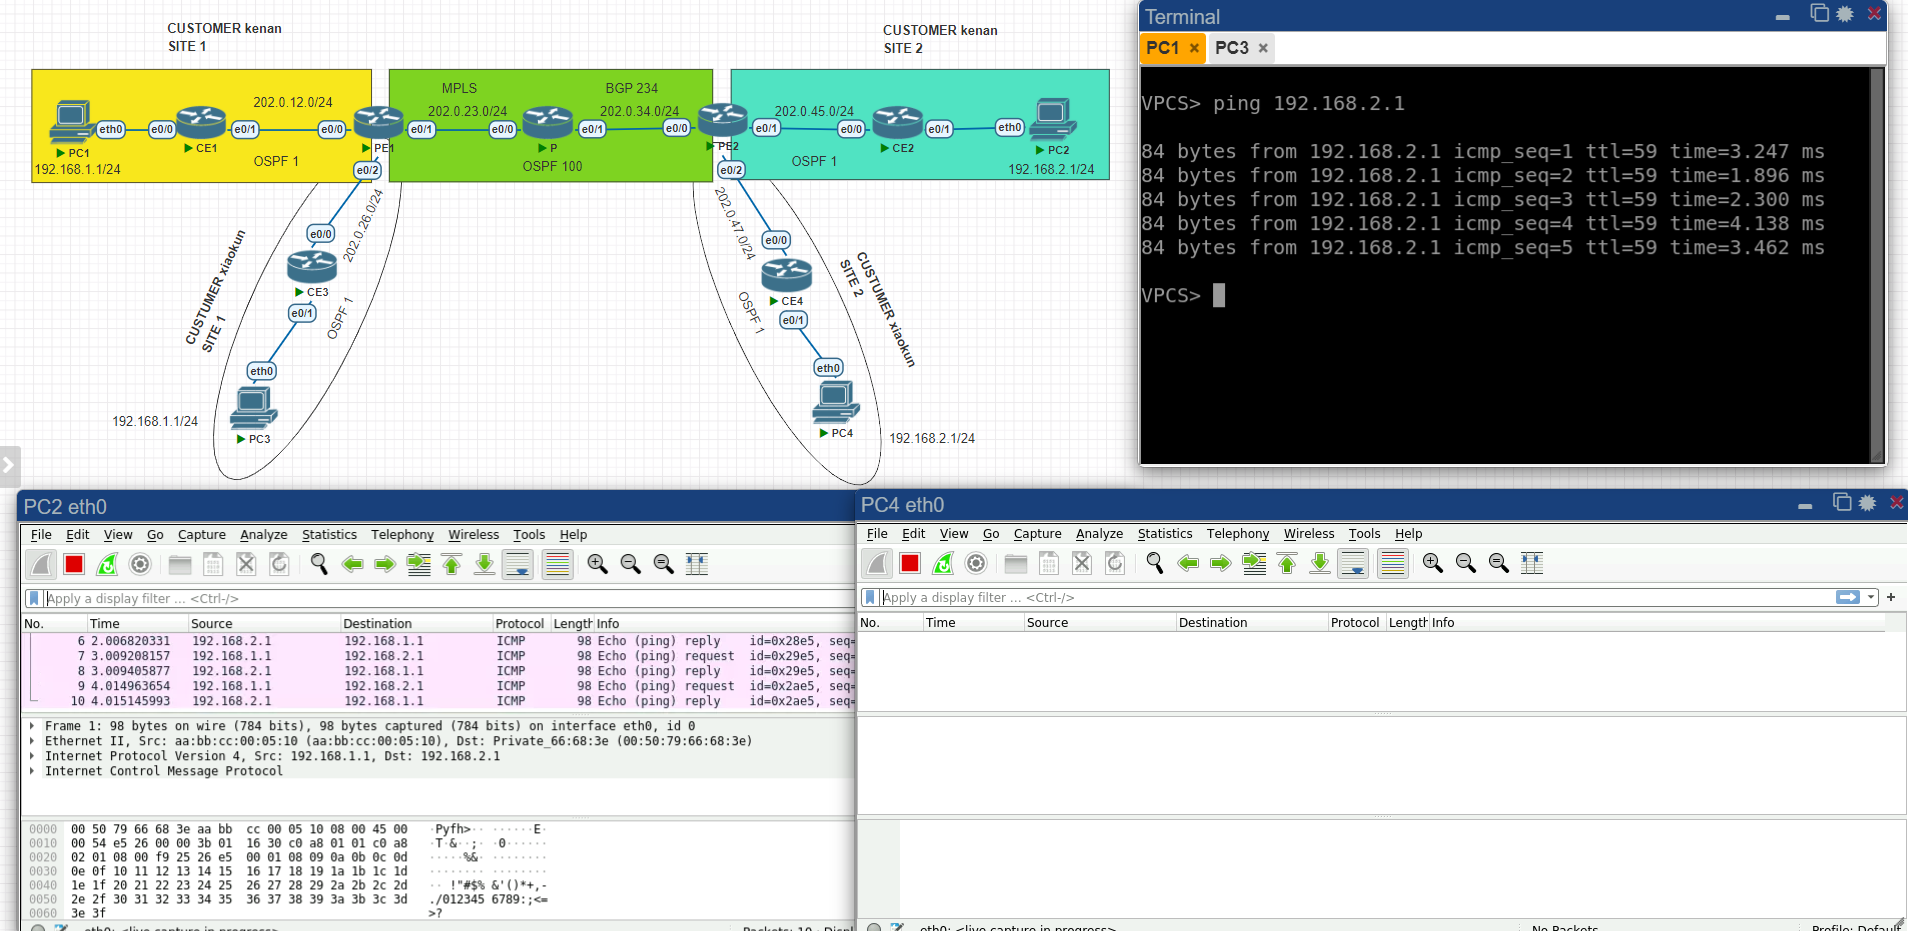The height and width of the screenshot is (931, 1908).
Task: Zoom in packet text in PC2 eth0
Action: [598, 565]
